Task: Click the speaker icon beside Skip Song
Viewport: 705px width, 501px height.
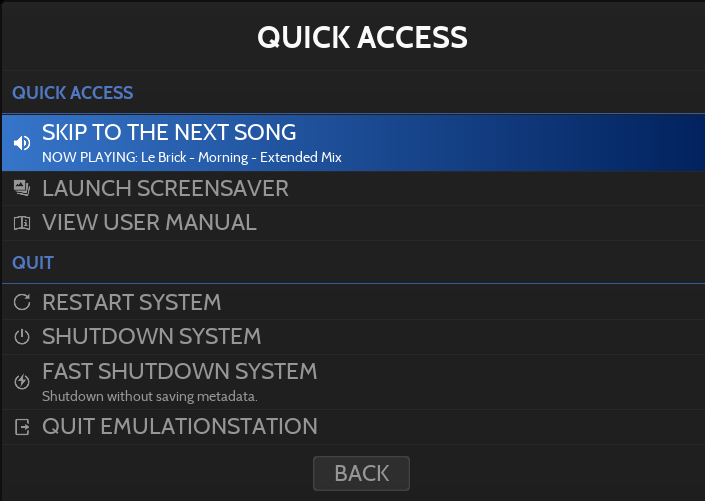Action: tap(21, 143)
